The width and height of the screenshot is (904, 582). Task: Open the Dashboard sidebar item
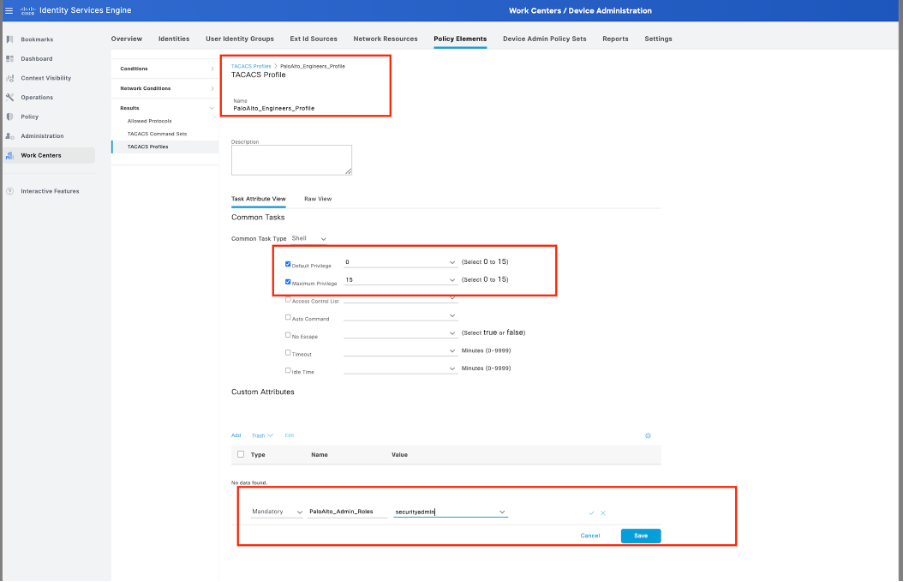(x=36, y=59)
